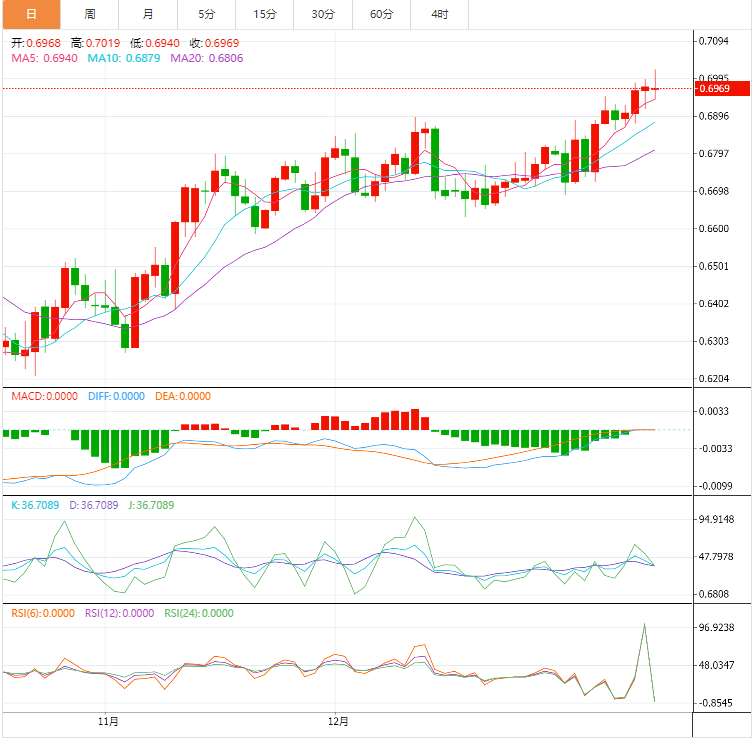Viewport: 754px width, 743px height.
Task: Select the 周 (weekly) timeframe tab
Action: click(x=90, y=14)
